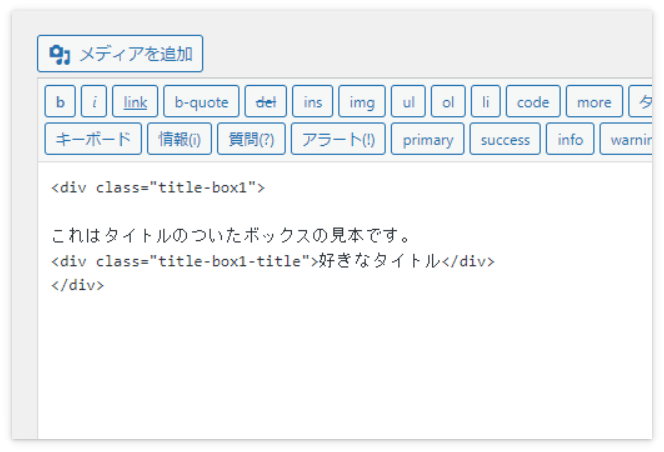This screenshot has width=664, height=452.
Task: Insert more tag with more button
Action: tap(595, 102)
